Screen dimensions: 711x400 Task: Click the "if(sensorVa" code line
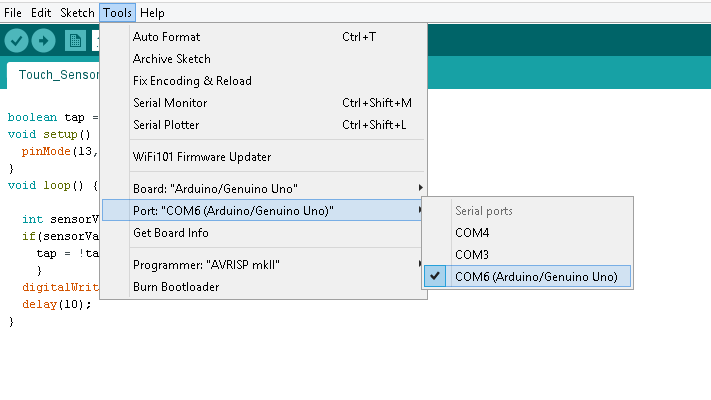click(x=60, y=236)
